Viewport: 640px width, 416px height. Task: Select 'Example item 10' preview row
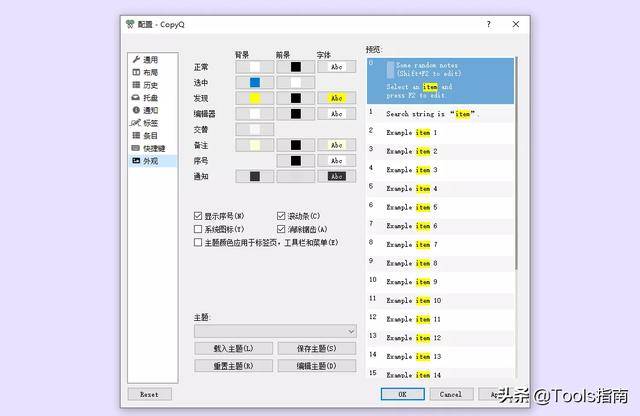[x=440, y=300]
